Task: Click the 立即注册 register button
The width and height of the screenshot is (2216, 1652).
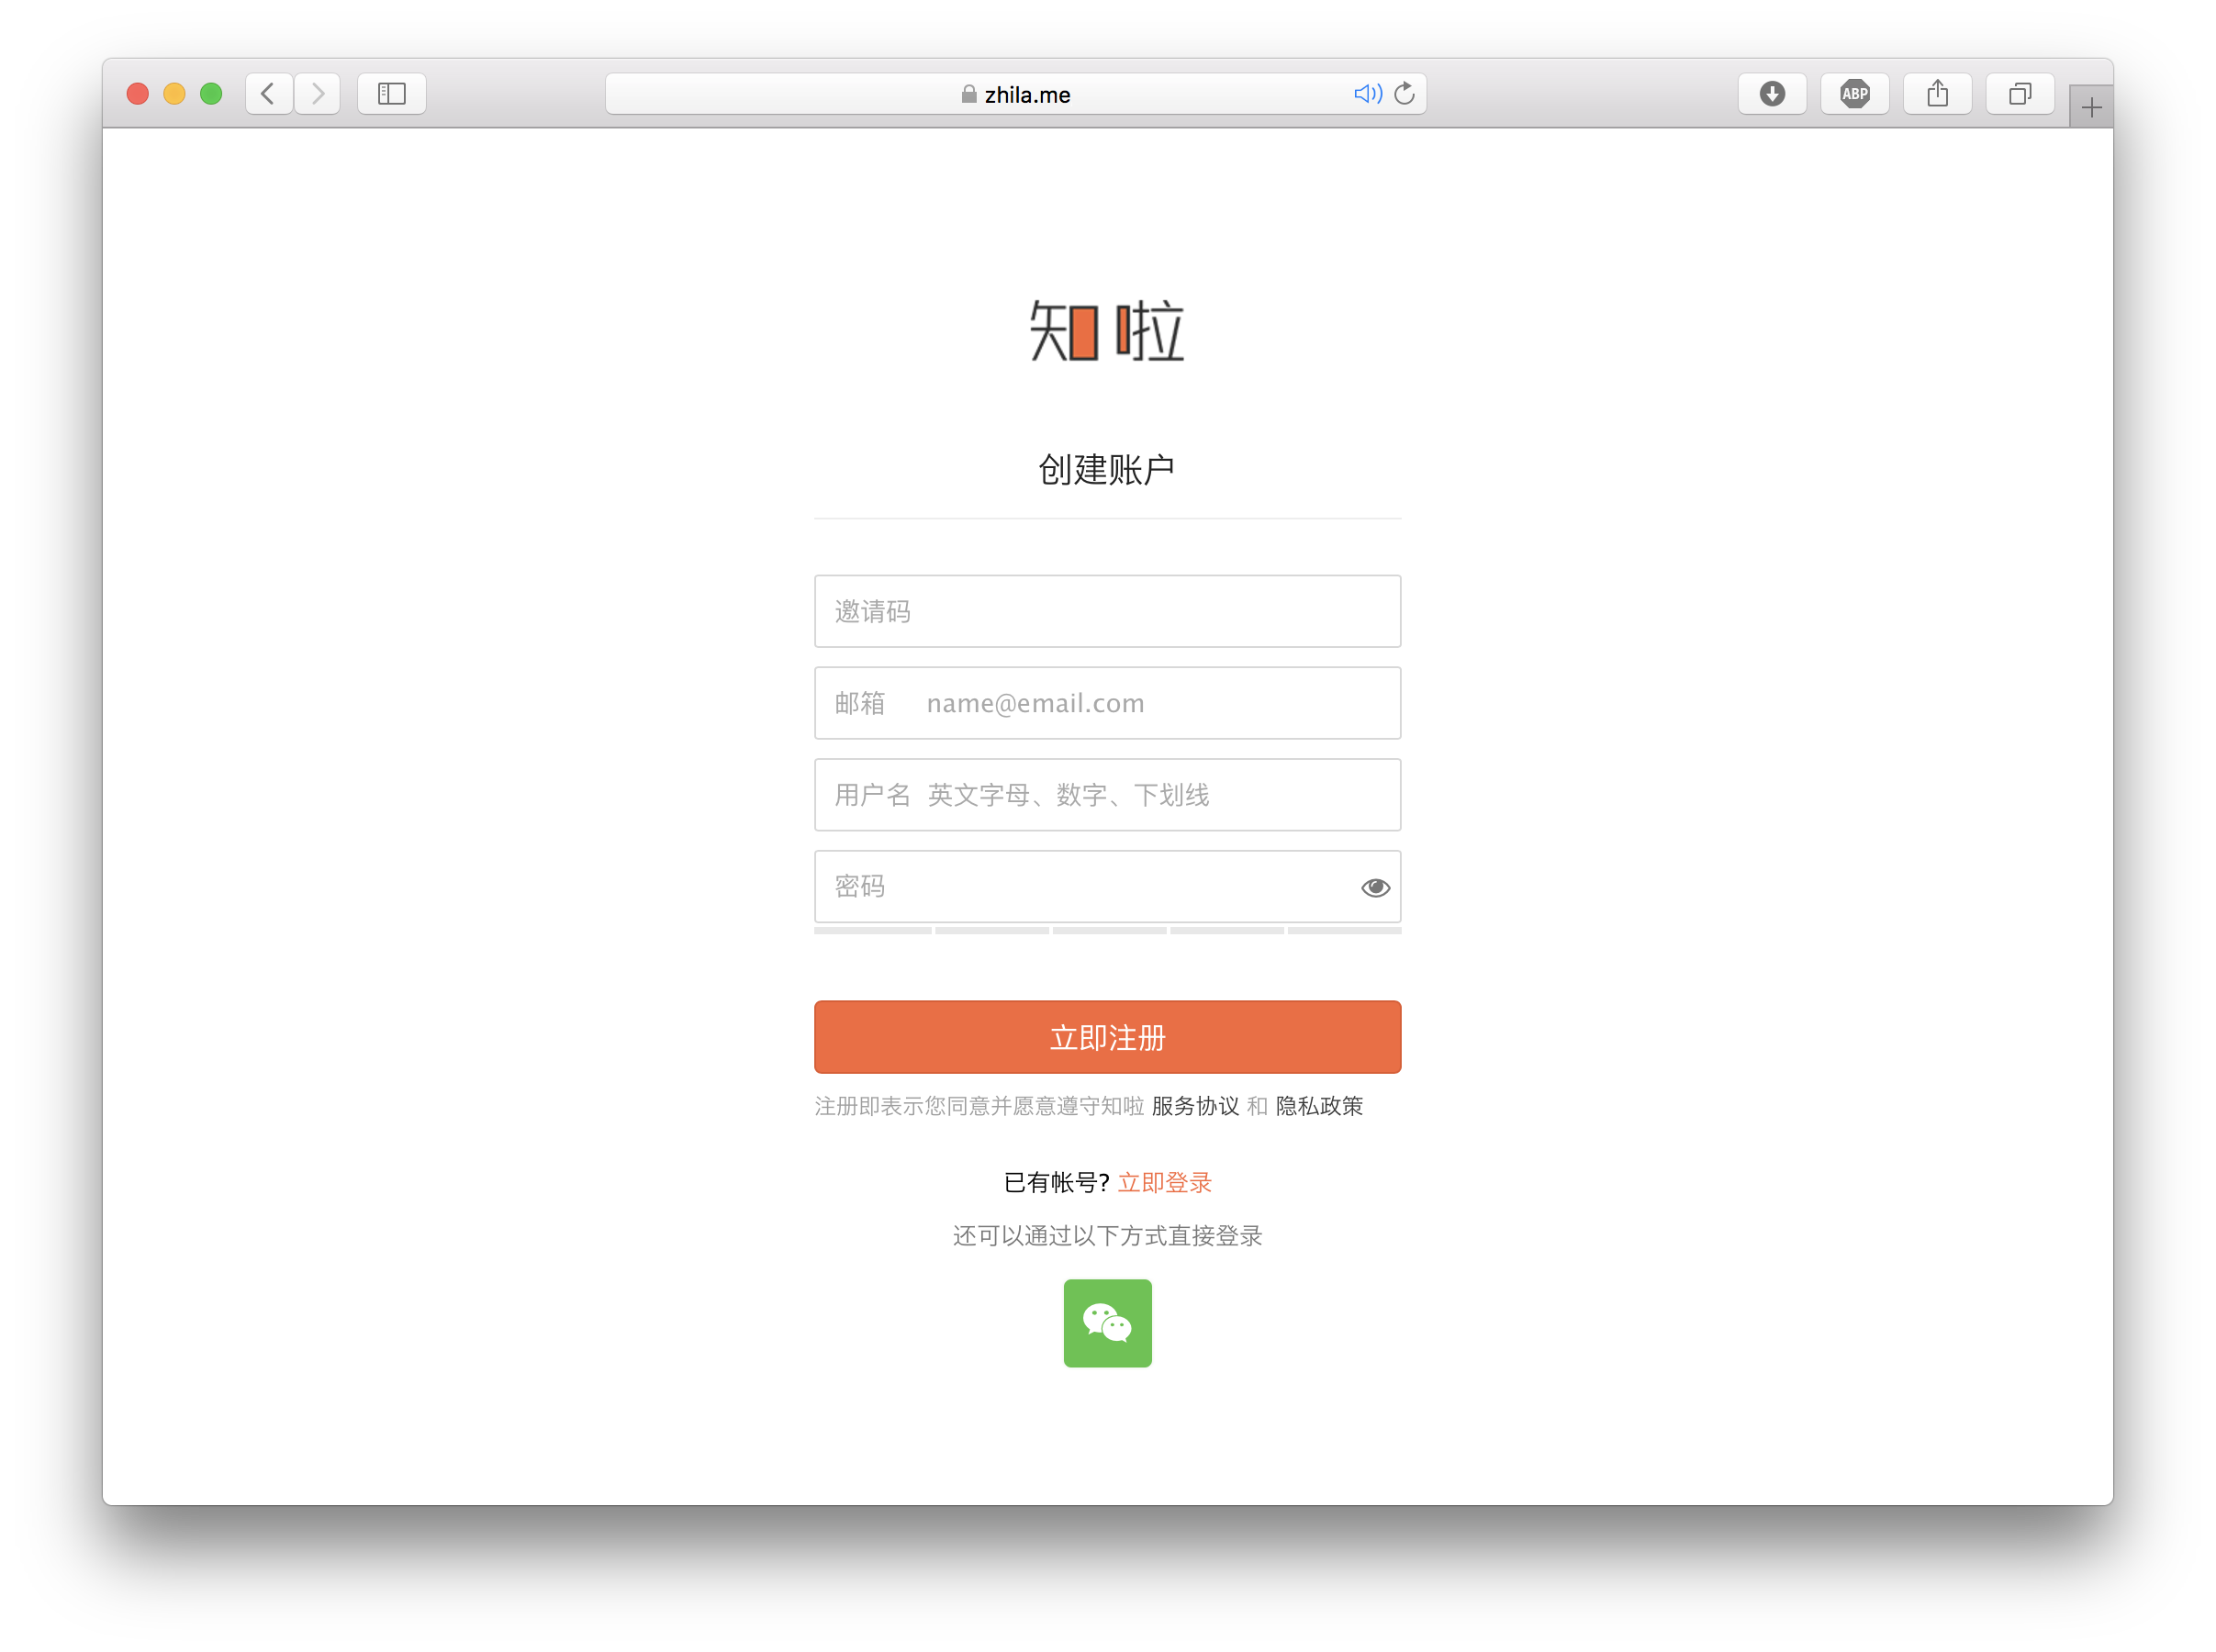Action: (1107, 1037)
